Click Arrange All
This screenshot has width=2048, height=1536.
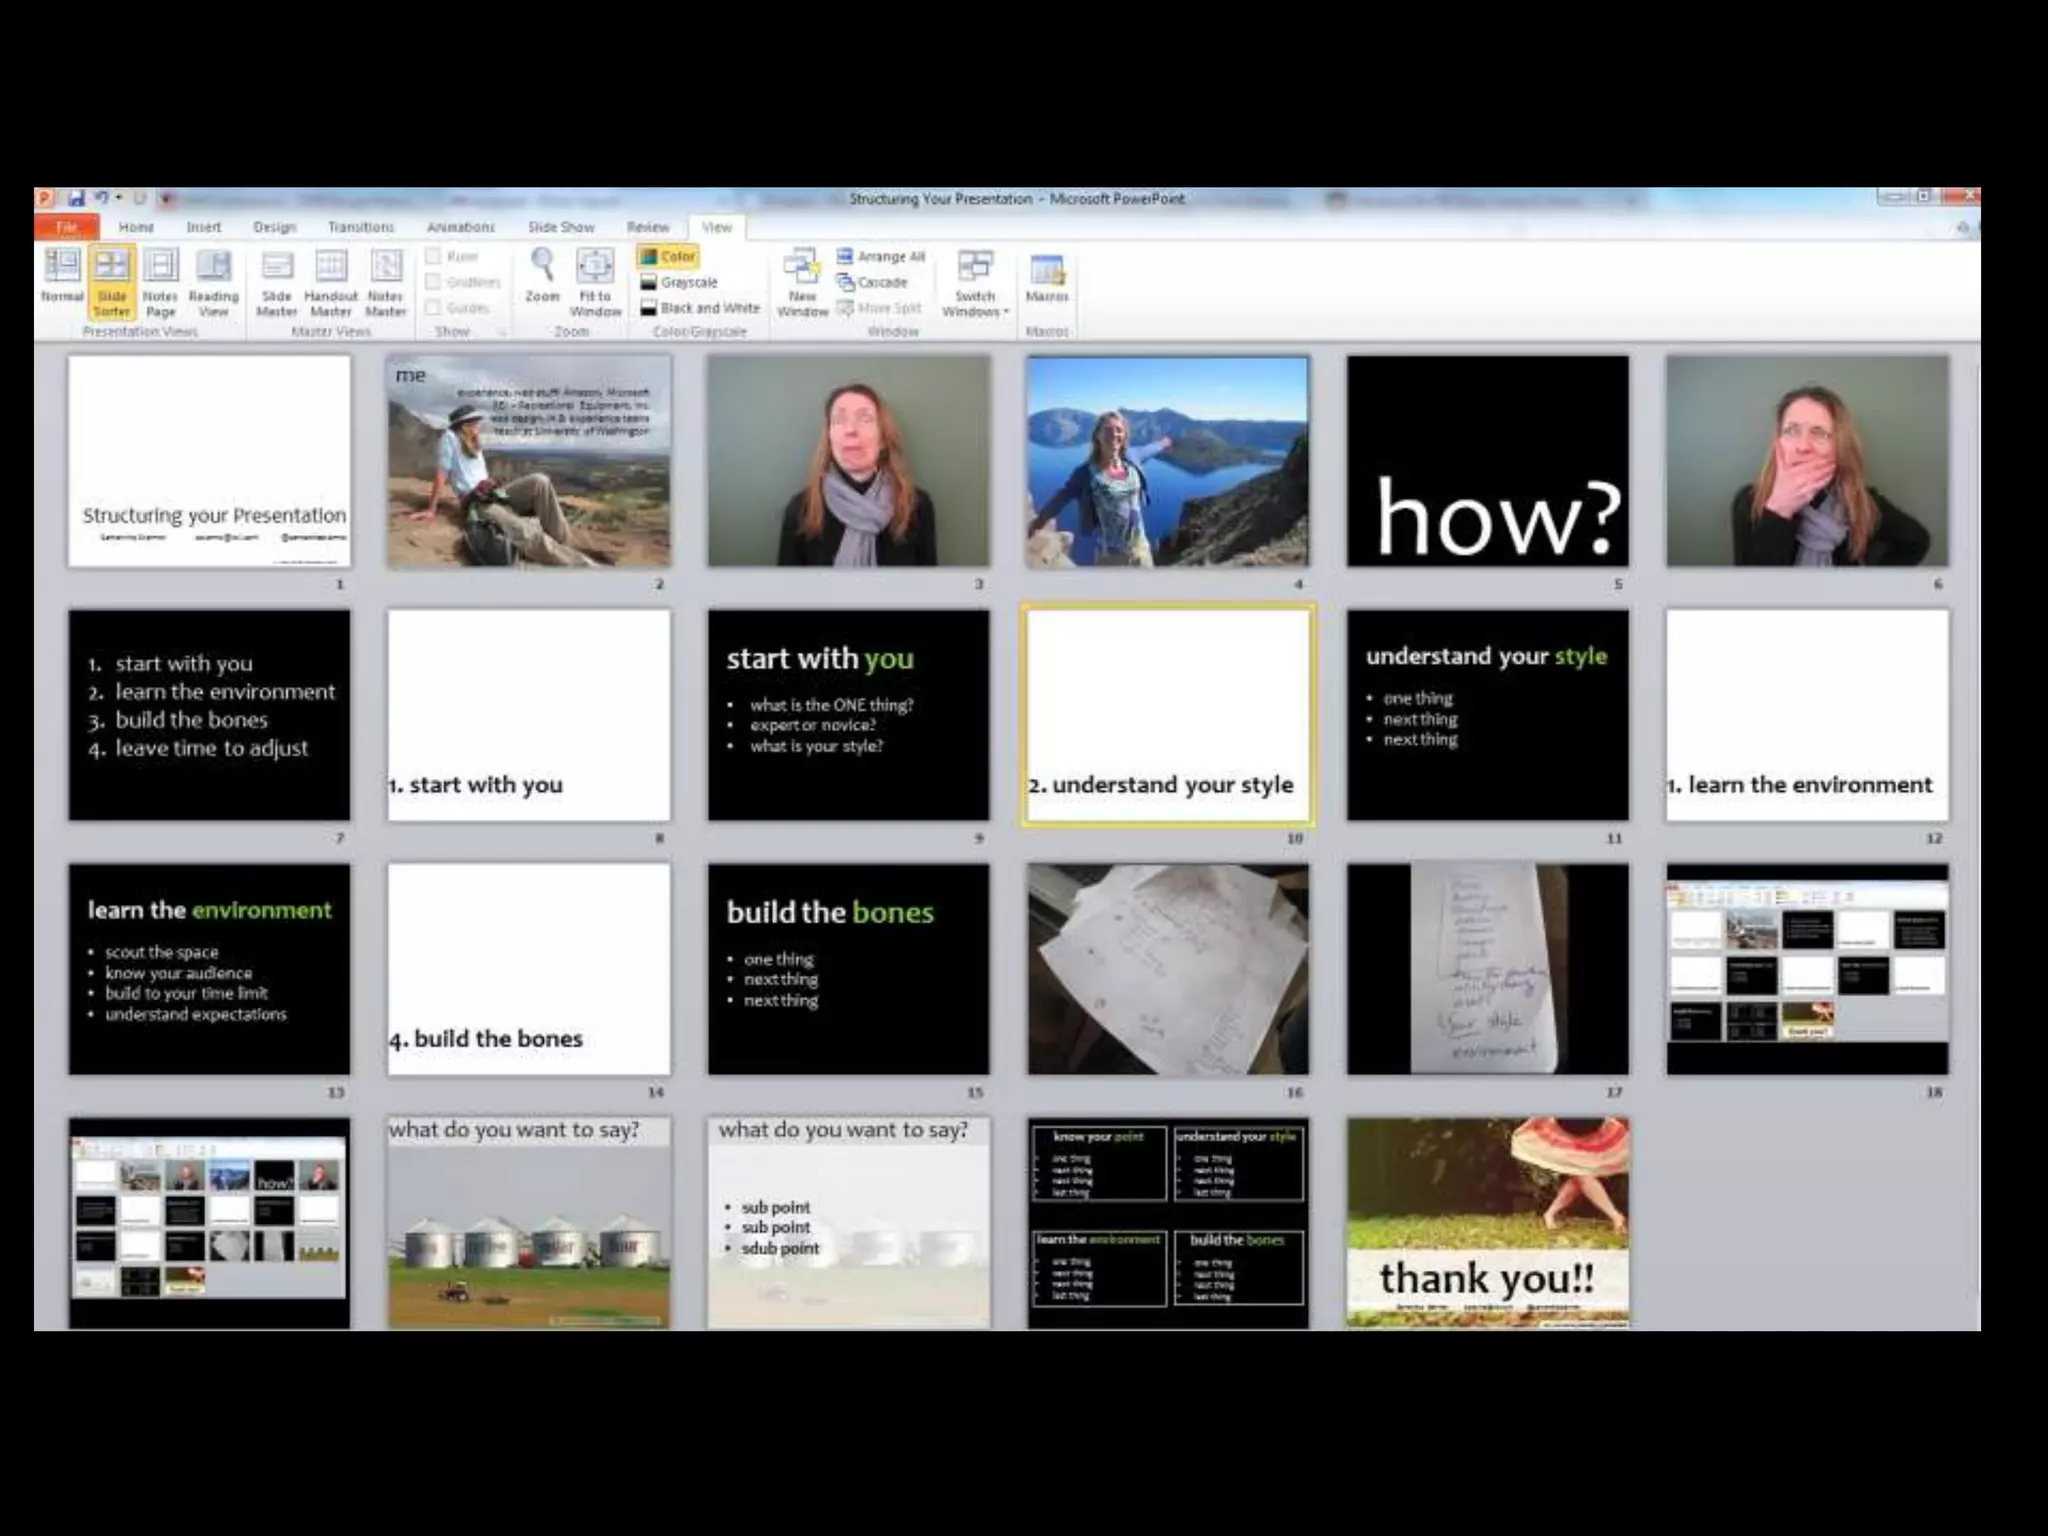(881, 256)
